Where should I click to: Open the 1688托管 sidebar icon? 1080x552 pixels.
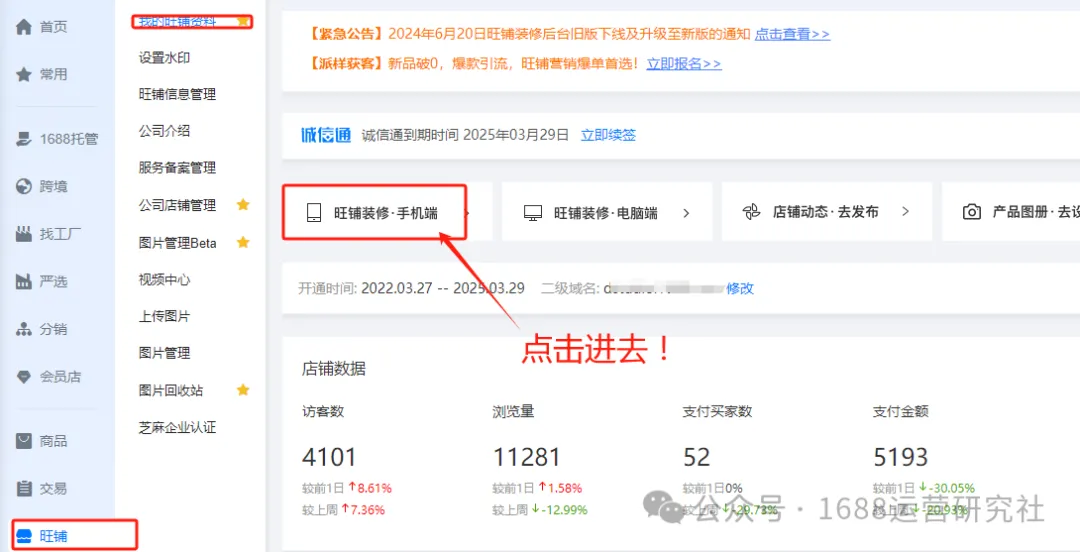pyautogui.click(x=24, y=139)
